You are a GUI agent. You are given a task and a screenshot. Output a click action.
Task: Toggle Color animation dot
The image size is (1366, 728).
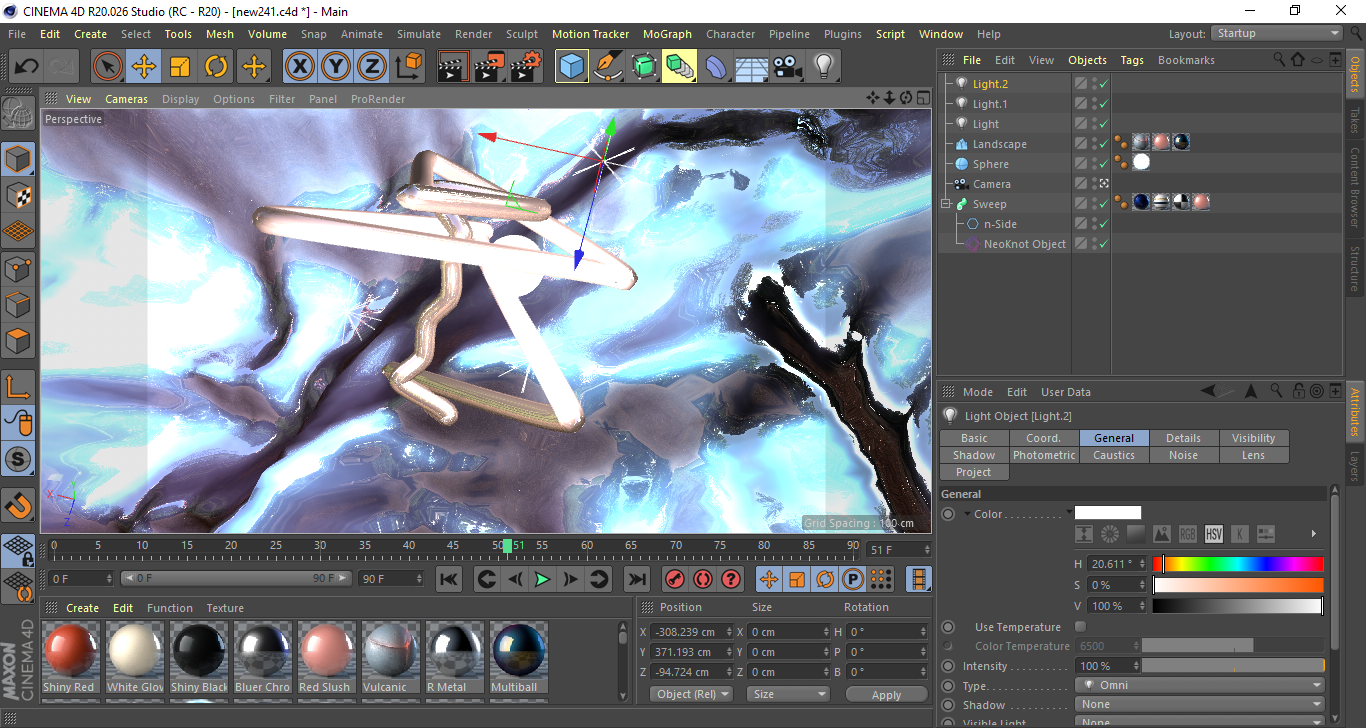coord(948,514)
